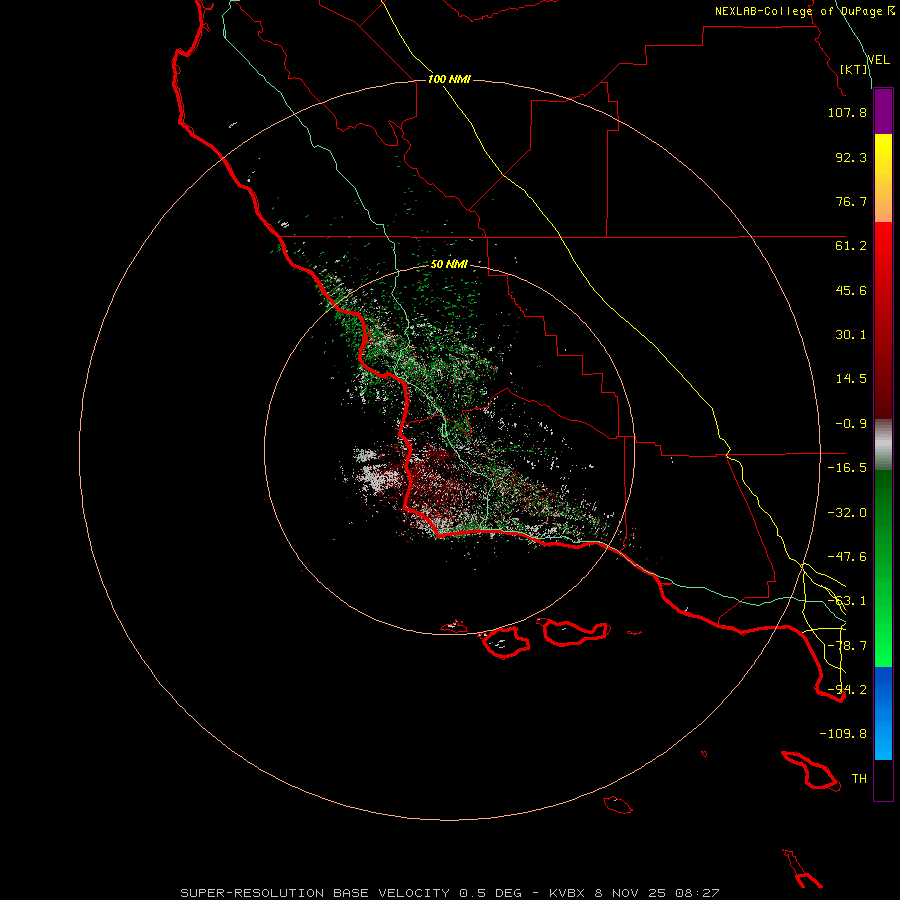Image resolution: width=900 pixels, height=900 pixels.
Task: Click the 61.2 legend value
Action: (x=851, y=246)
